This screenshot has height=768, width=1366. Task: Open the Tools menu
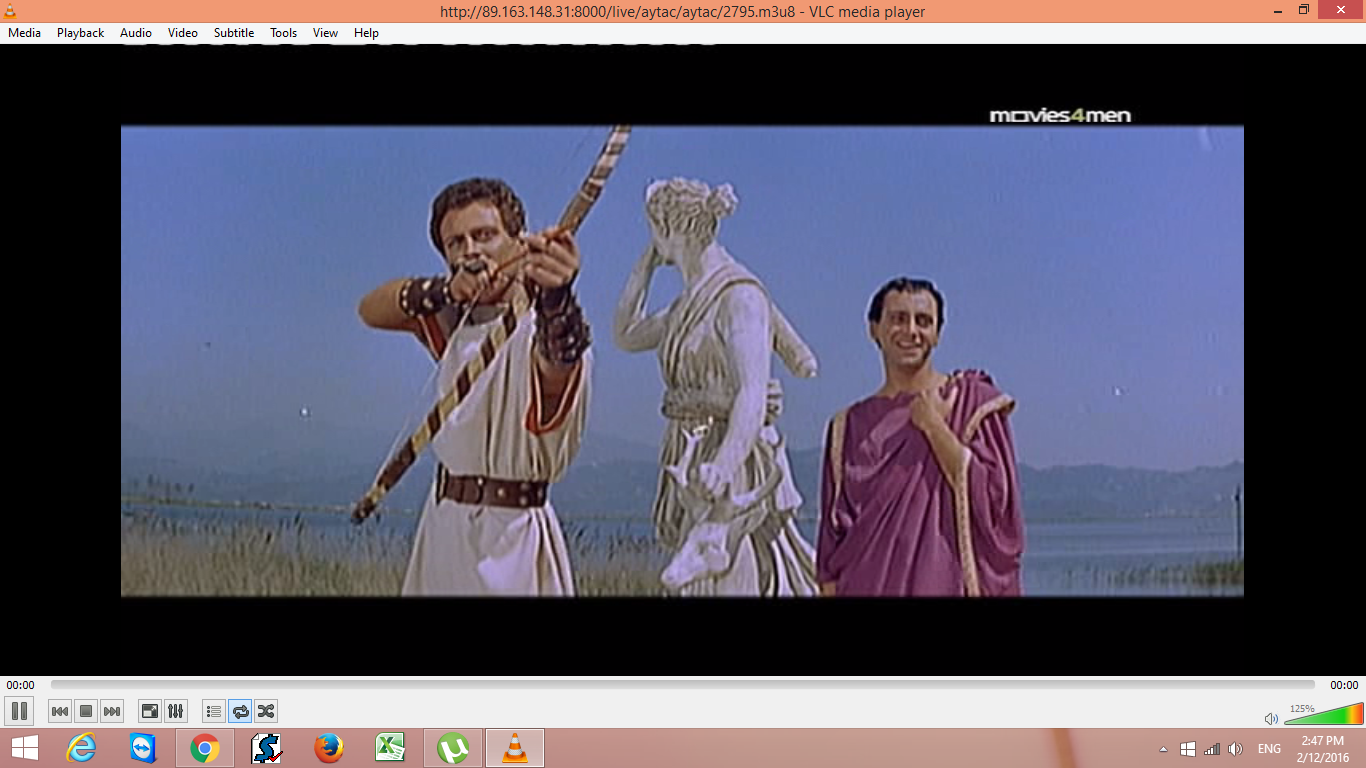[x=283, y=33]
